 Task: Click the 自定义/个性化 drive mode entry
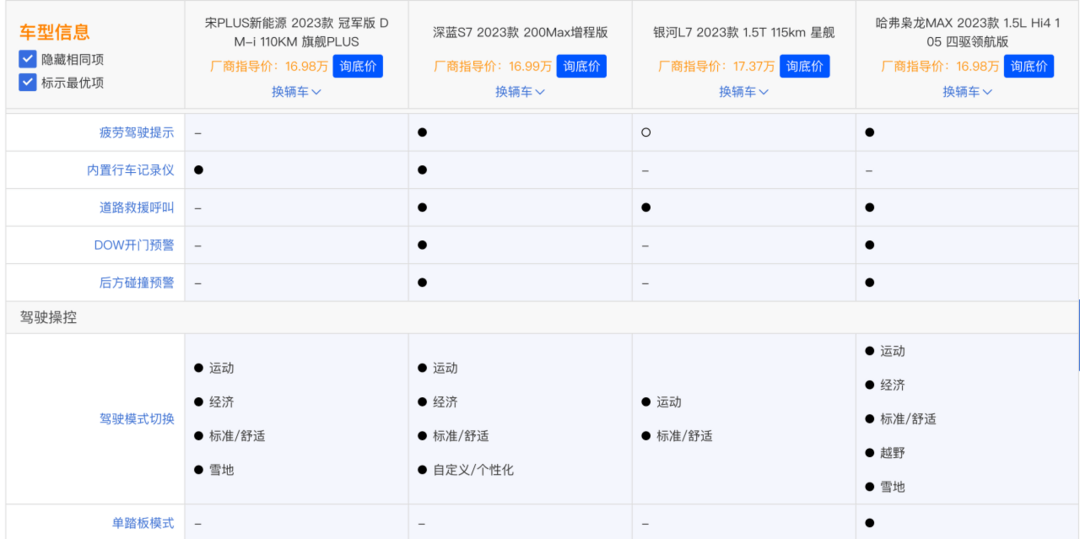pos(473,470)
